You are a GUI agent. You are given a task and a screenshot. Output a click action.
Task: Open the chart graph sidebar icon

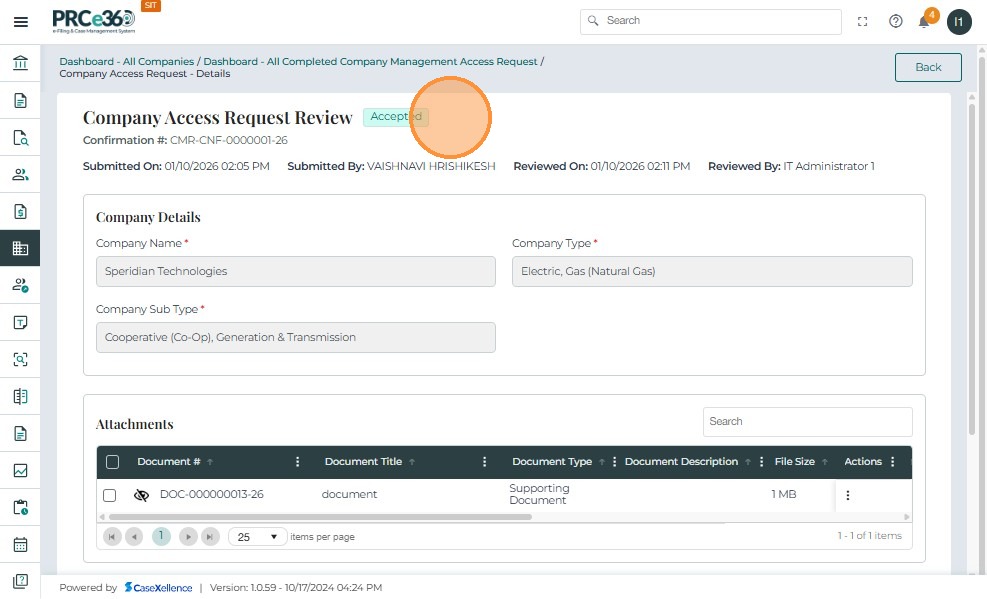[x=20, y=471]
